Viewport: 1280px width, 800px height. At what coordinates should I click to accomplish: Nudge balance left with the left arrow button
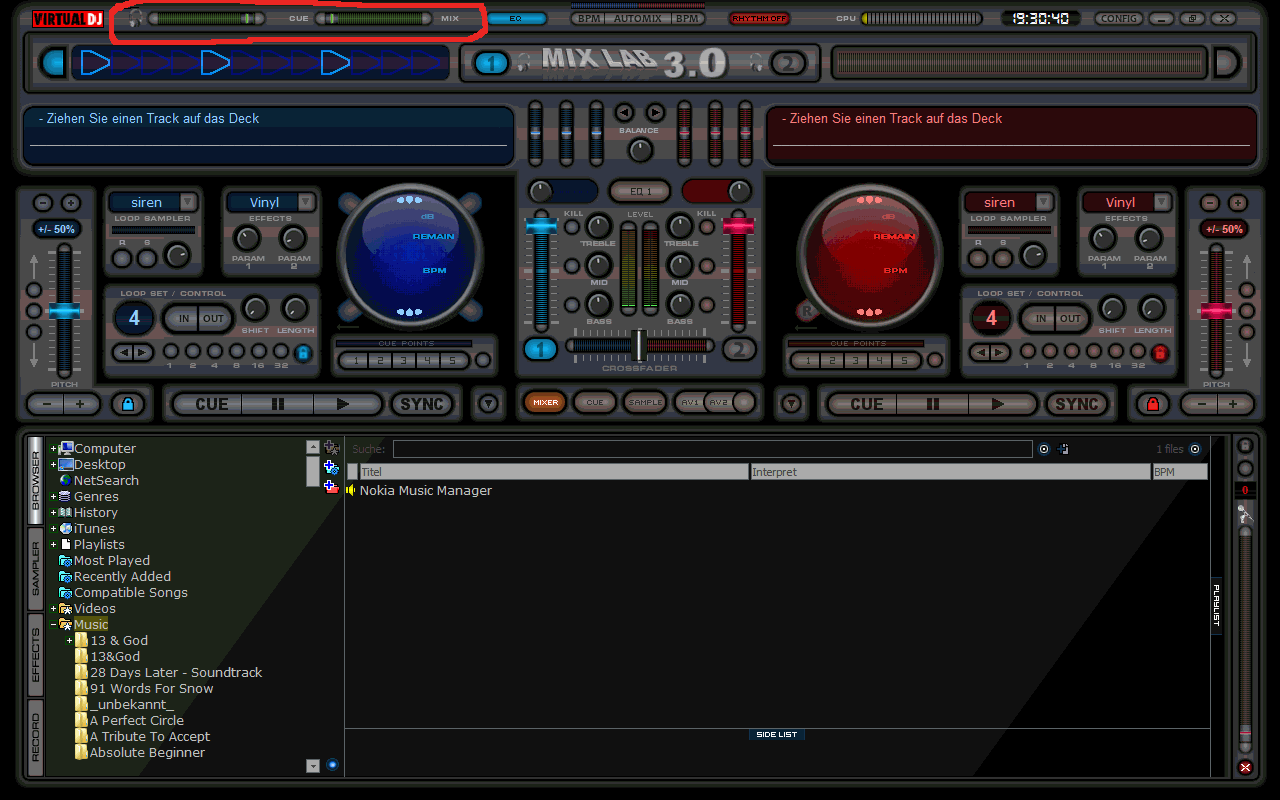pos(625,112)
